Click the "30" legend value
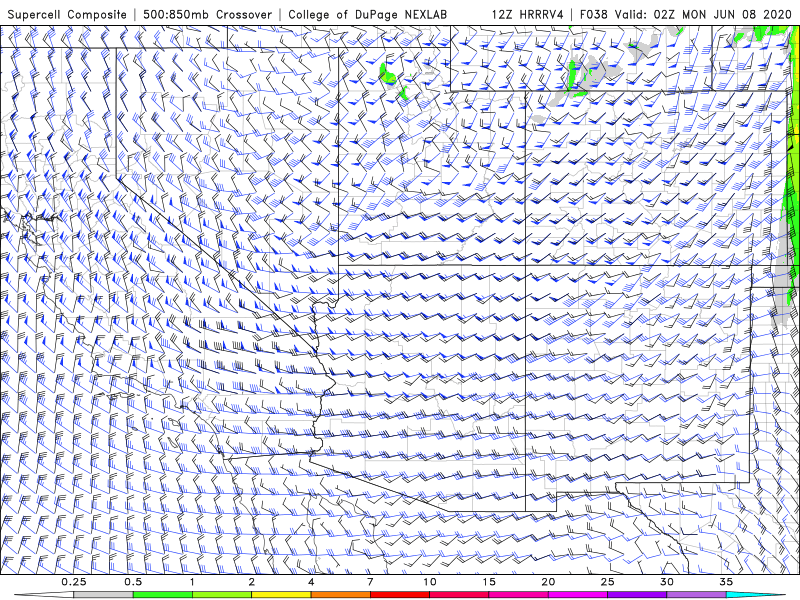The width and height of the screenshot is (800, 600). (x=666, y=582)
